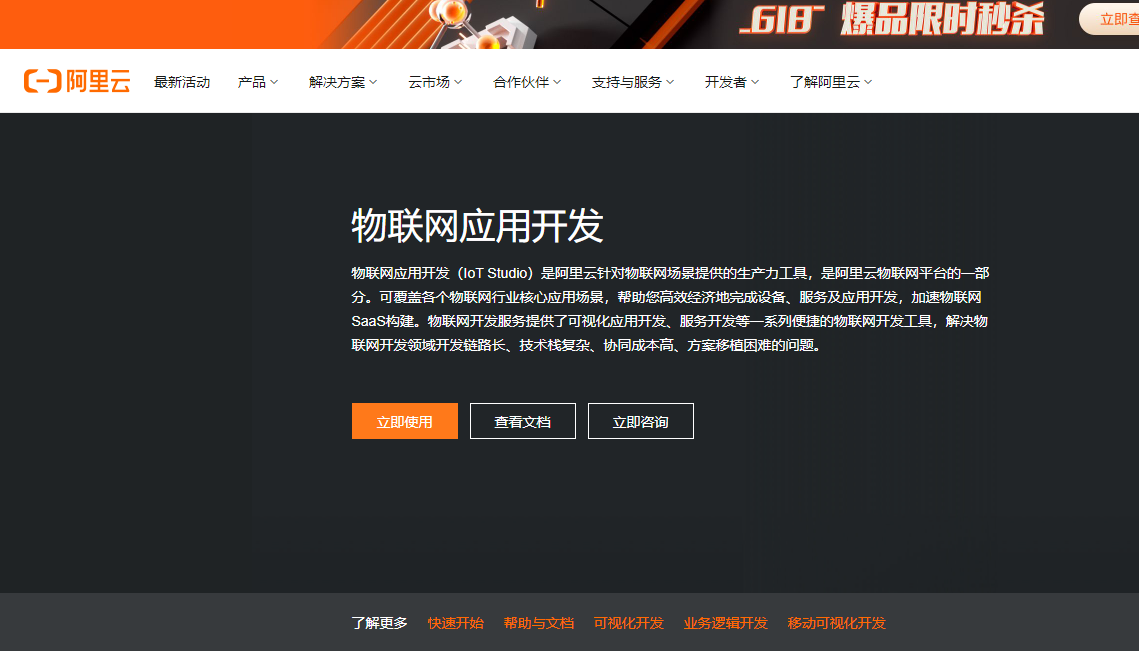Click the 阿里云 logo
This screenshot has height=651, width=1139.
tap(77, 81)
